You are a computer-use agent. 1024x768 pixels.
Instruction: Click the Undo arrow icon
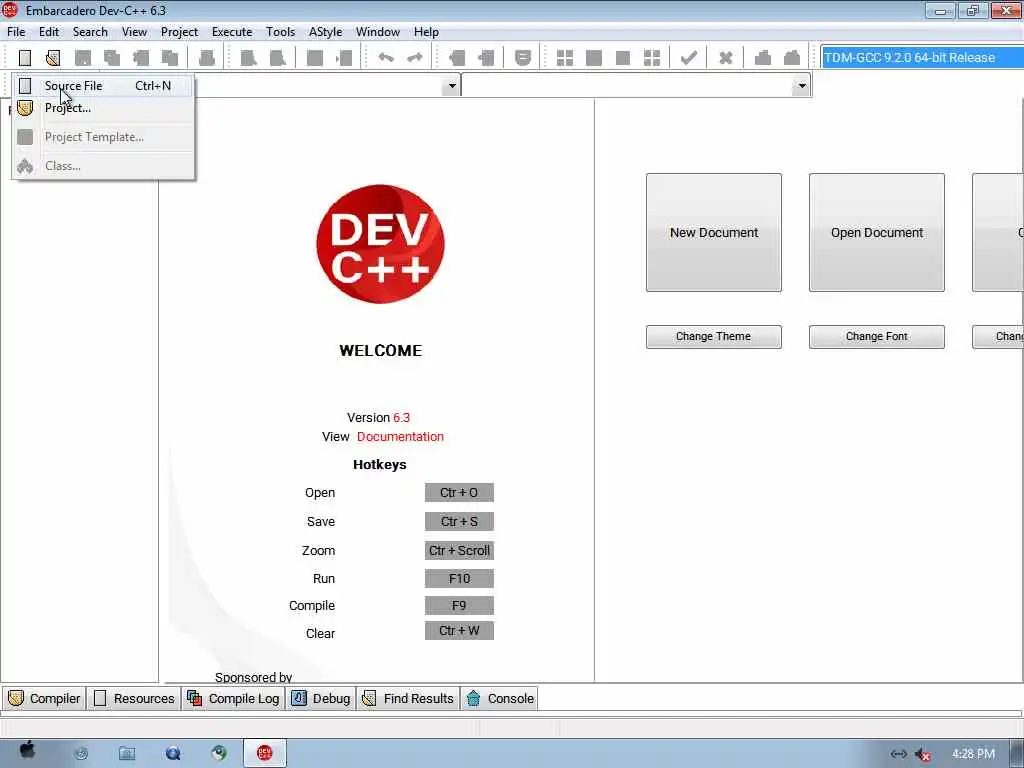click(386, 57)
